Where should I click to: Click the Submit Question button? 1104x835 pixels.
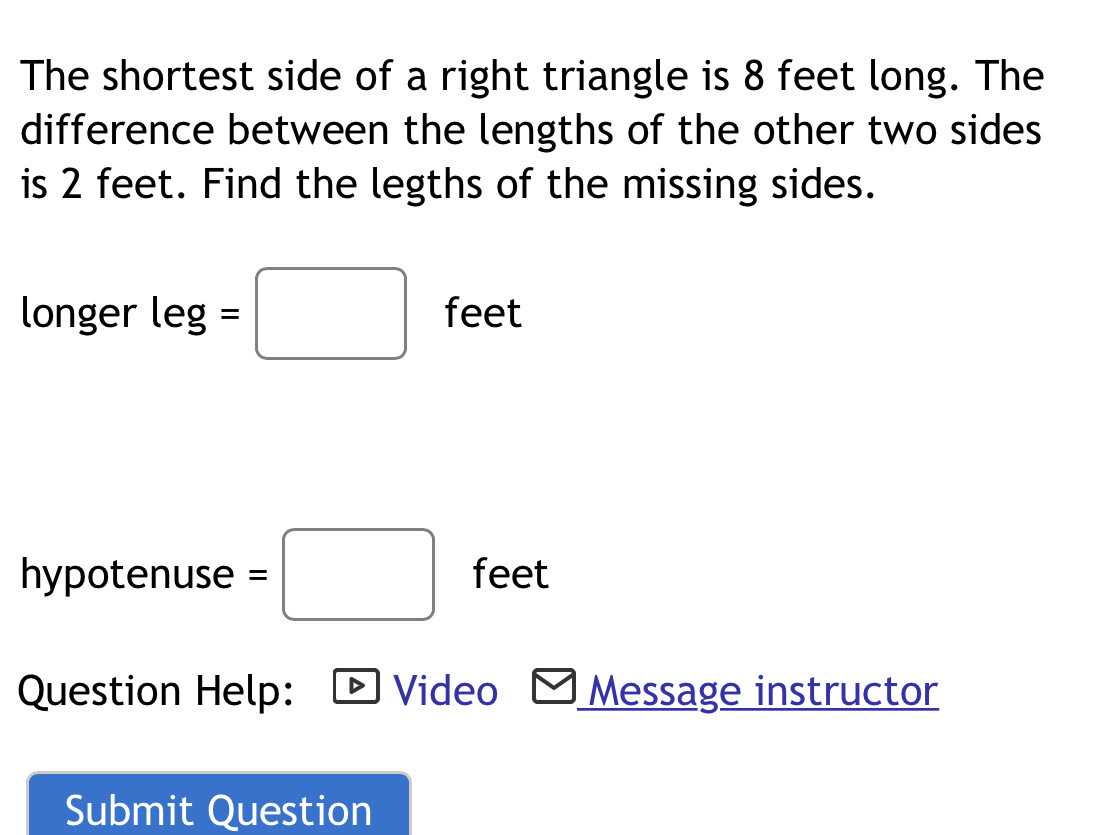(218, 809)
